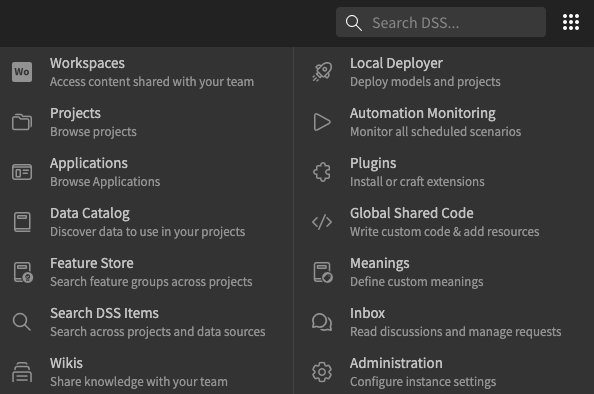
Task: Go to Local Deployer
Action: 396,63
